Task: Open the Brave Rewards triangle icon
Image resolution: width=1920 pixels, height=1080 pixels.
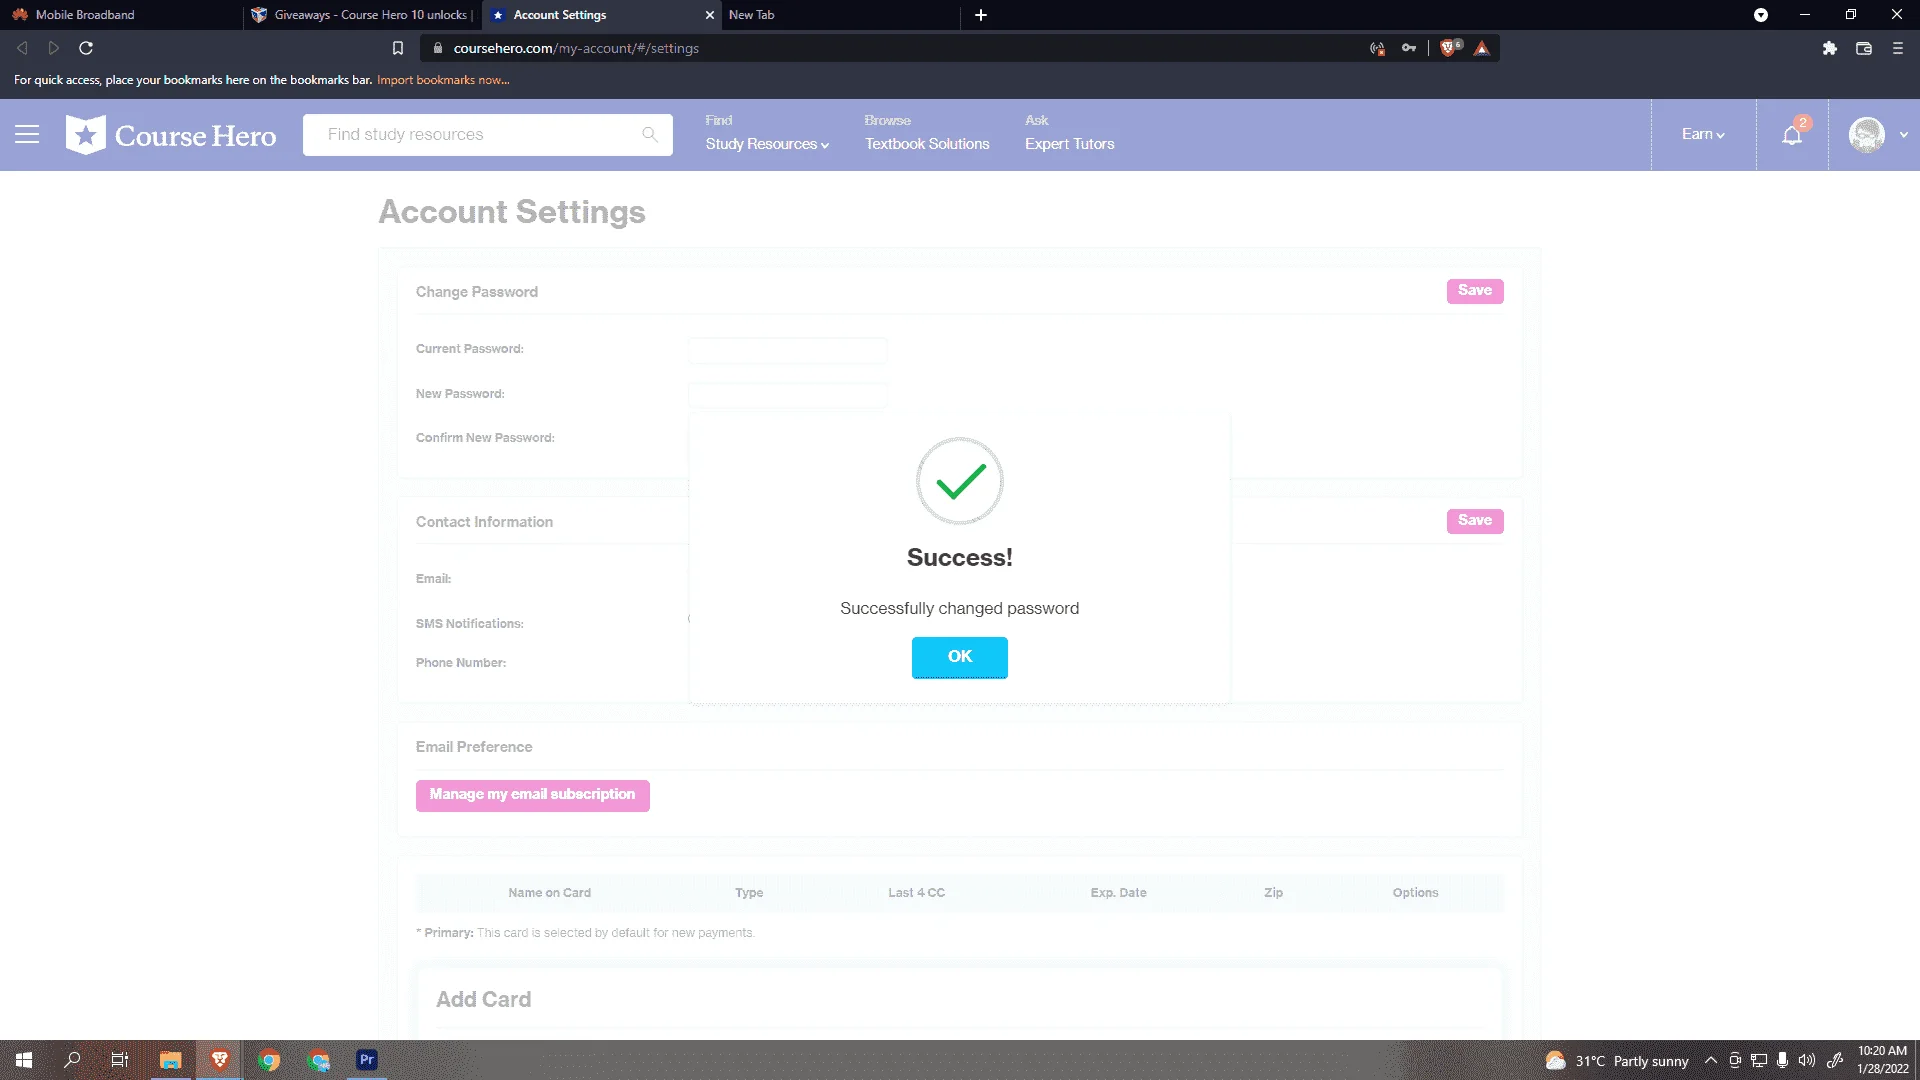Action: point(1482,48)
